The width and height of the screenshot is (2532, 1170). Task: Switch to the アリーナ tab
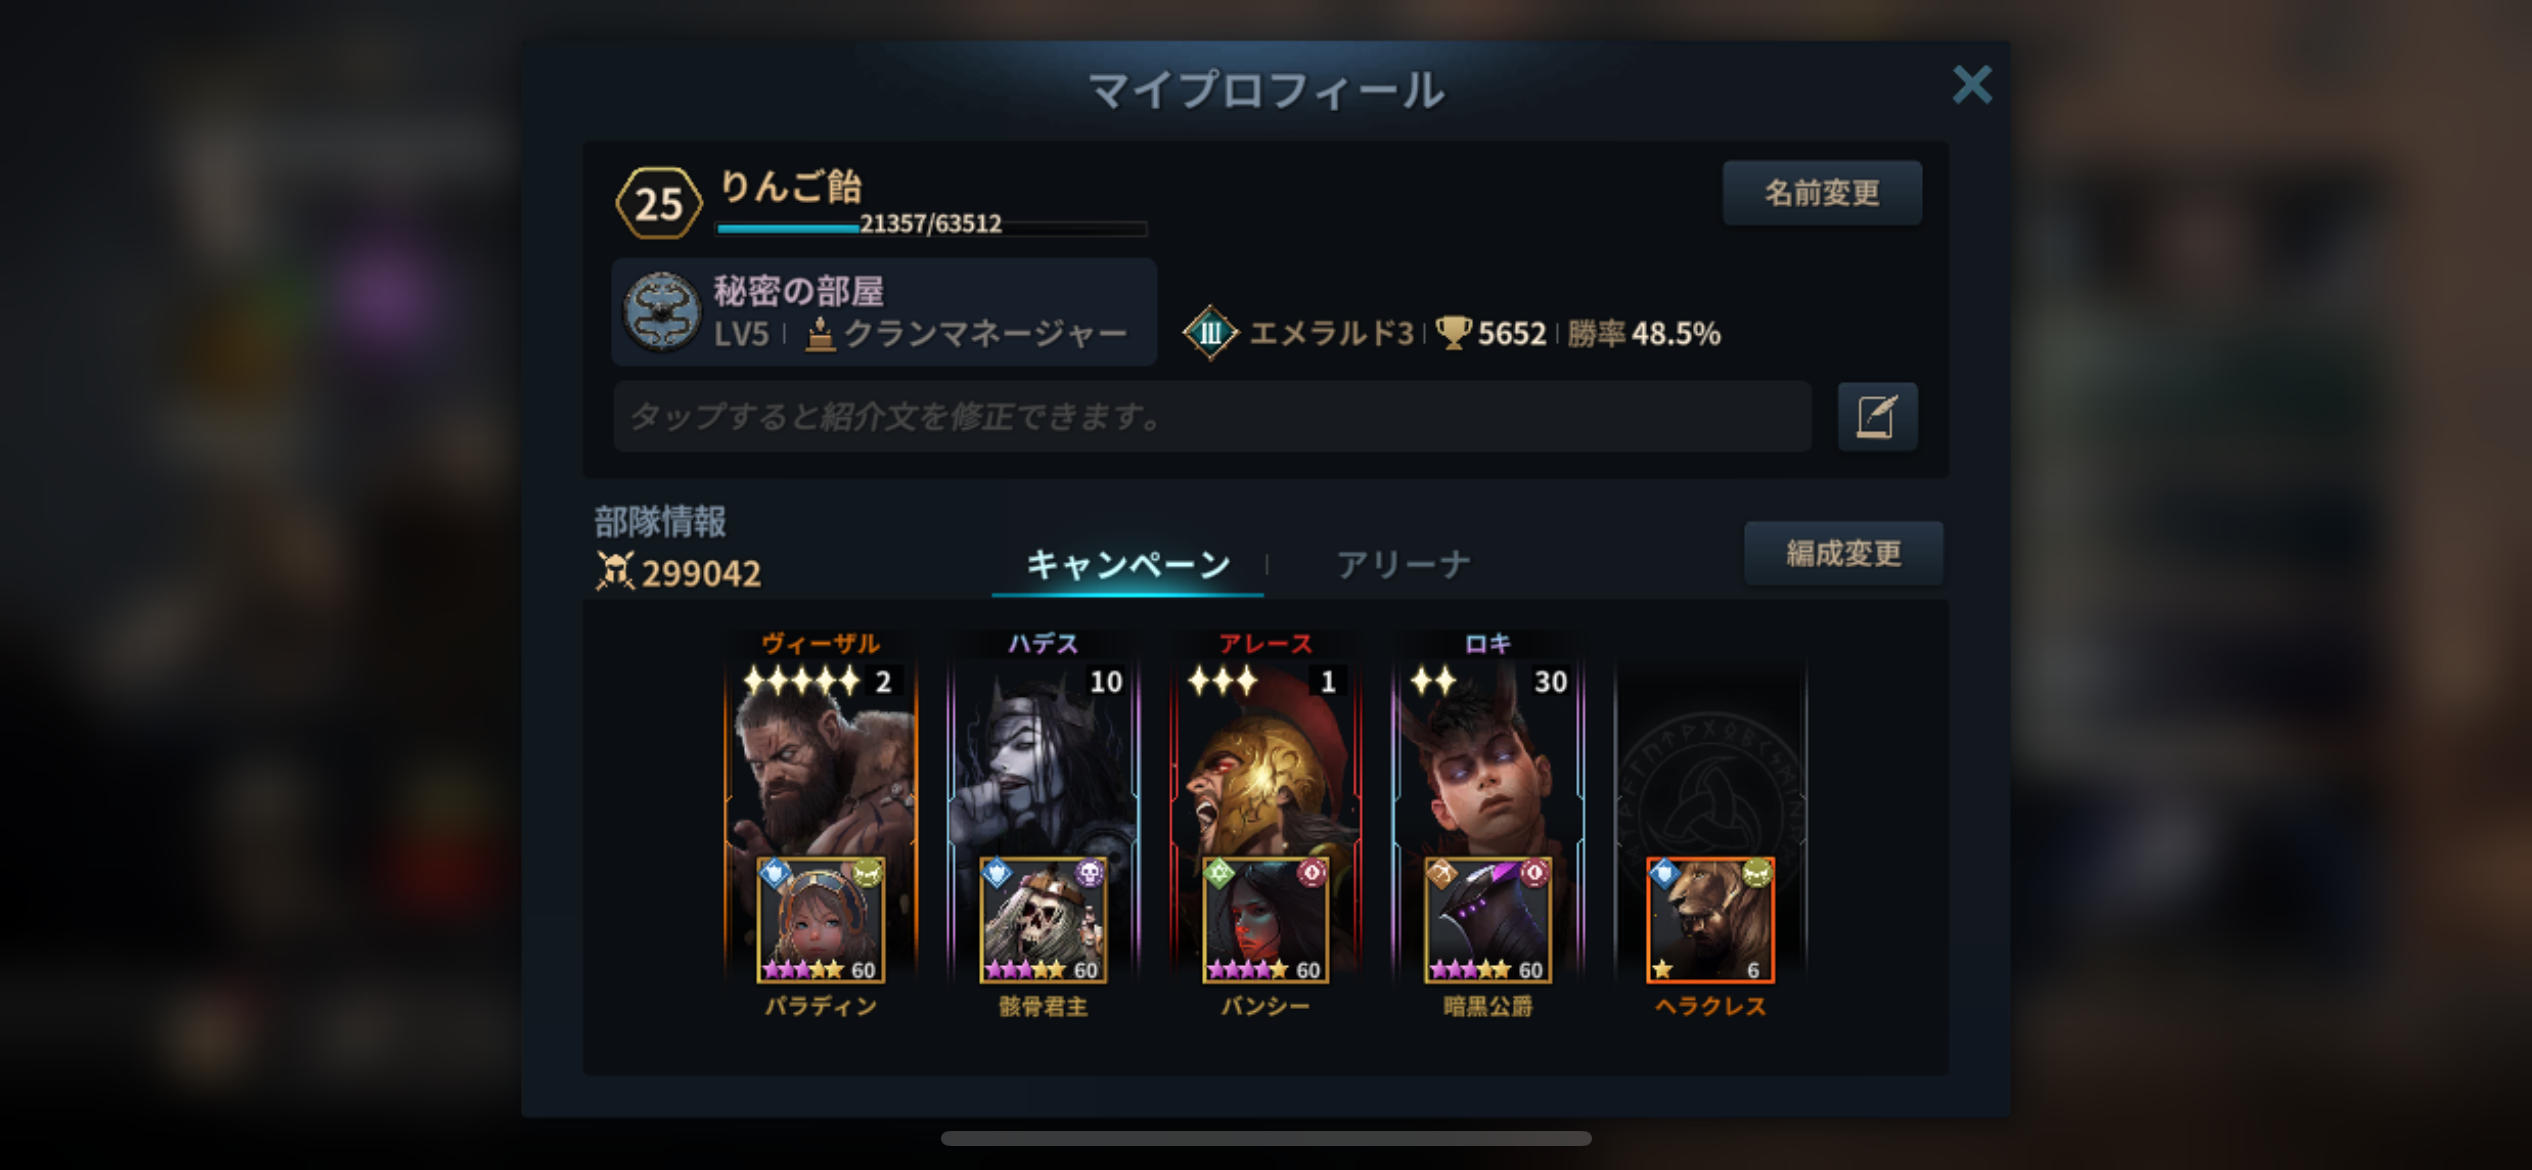pos(1403,565)
